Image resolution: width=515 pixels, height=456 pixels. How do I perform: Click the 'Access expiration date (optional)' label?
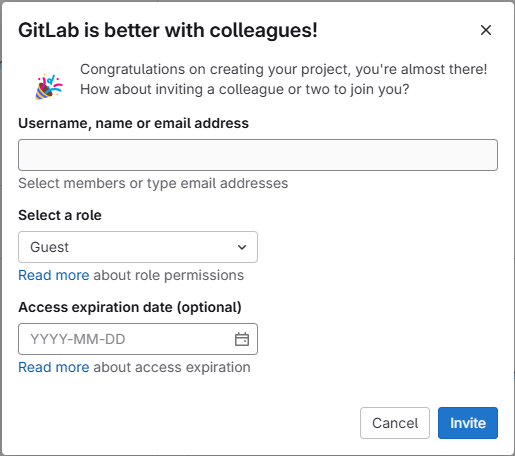coord(130,307)
